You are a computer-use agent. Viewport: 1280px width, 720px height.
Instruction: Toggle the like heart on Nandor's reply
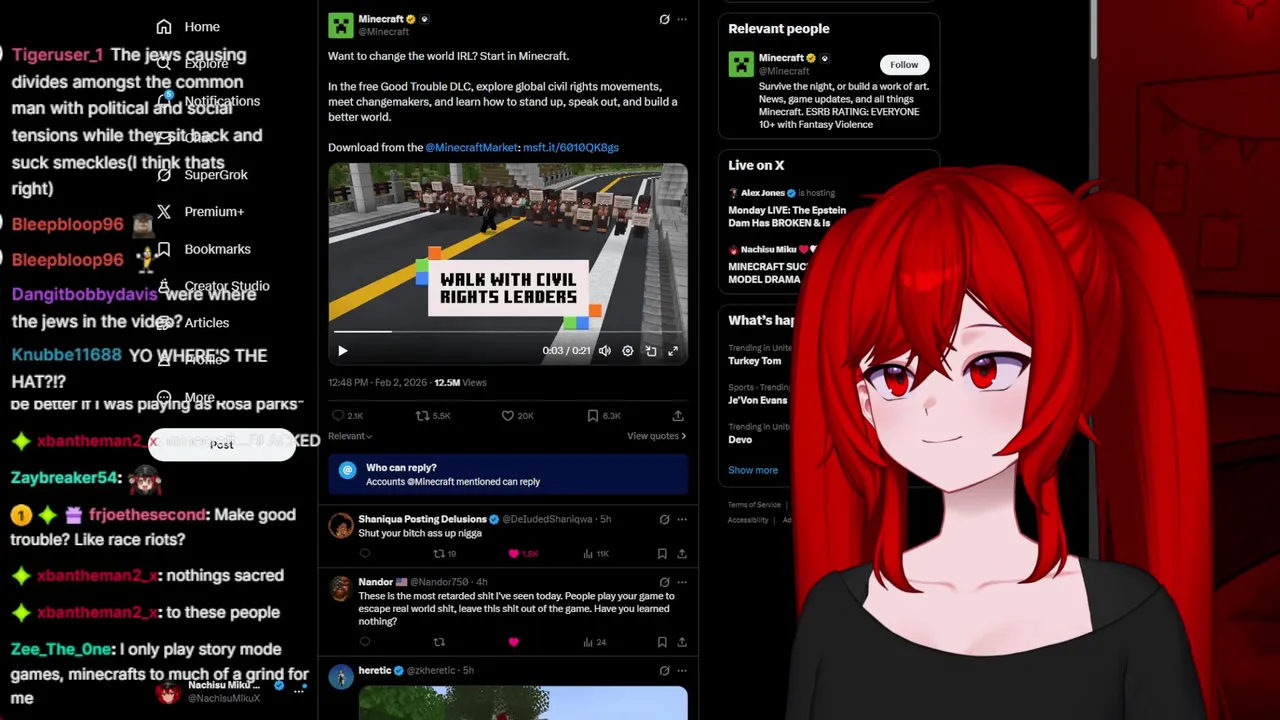coord(514,642)
